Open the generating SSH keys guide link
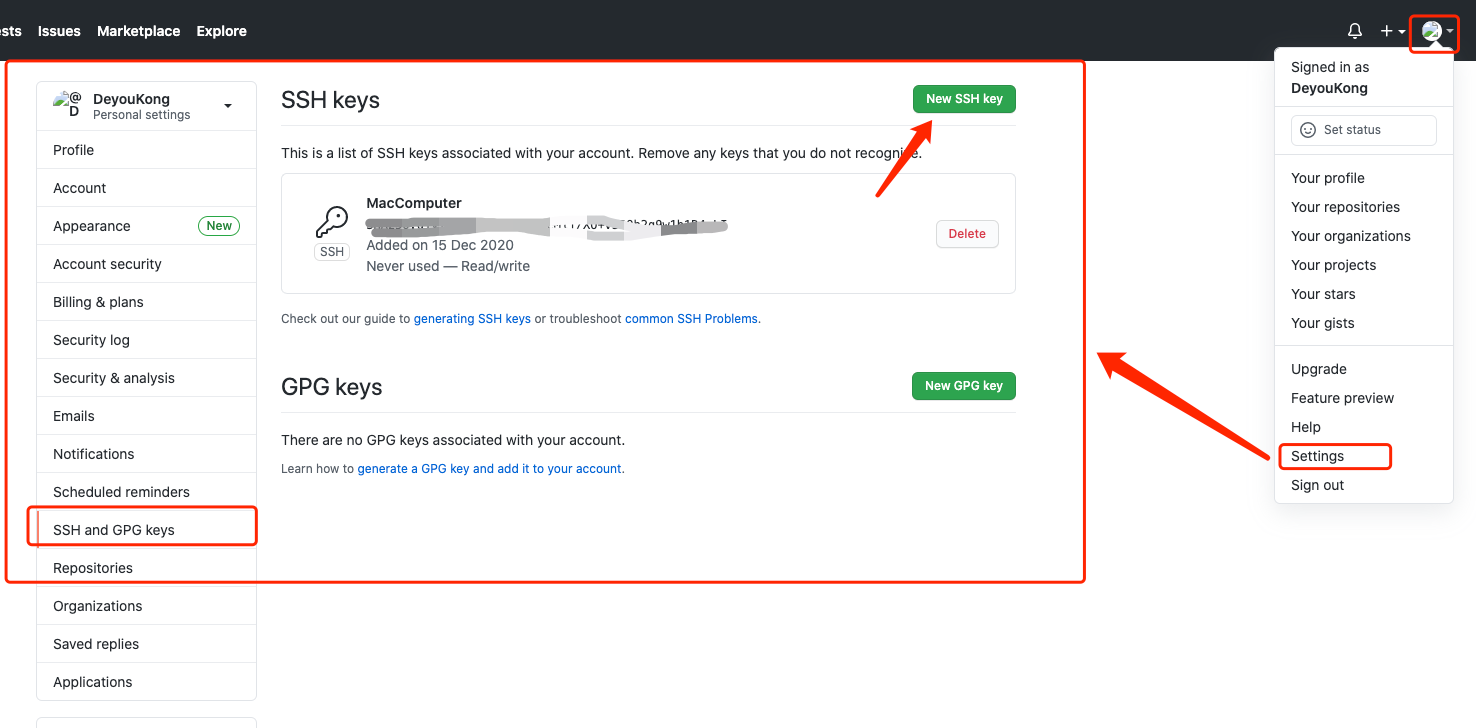Image resolution: width=1476 pixels, height=728 pixels. coord(472,319)
